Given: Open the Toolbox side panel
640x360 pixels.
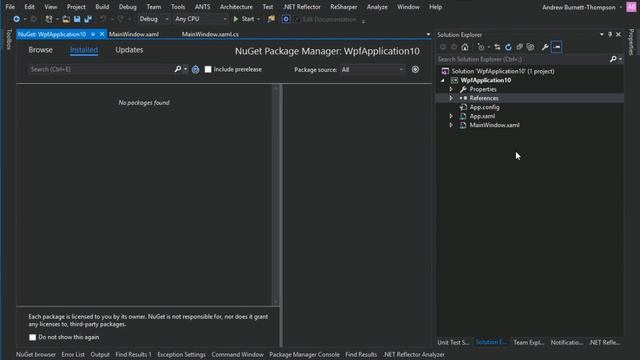Looking at the screenshot, I should point(9,39).
